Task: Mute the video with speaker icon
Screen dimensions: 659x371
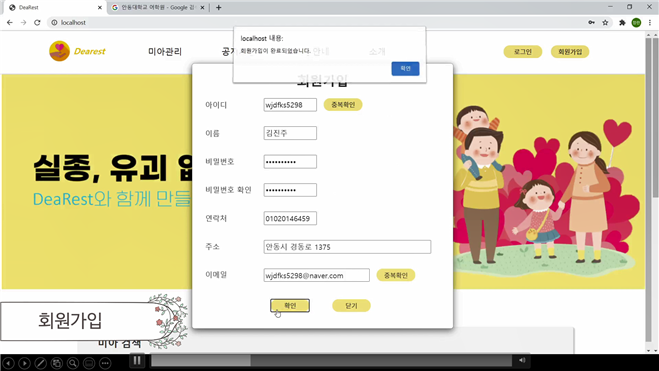Action: tap(522, 360)
